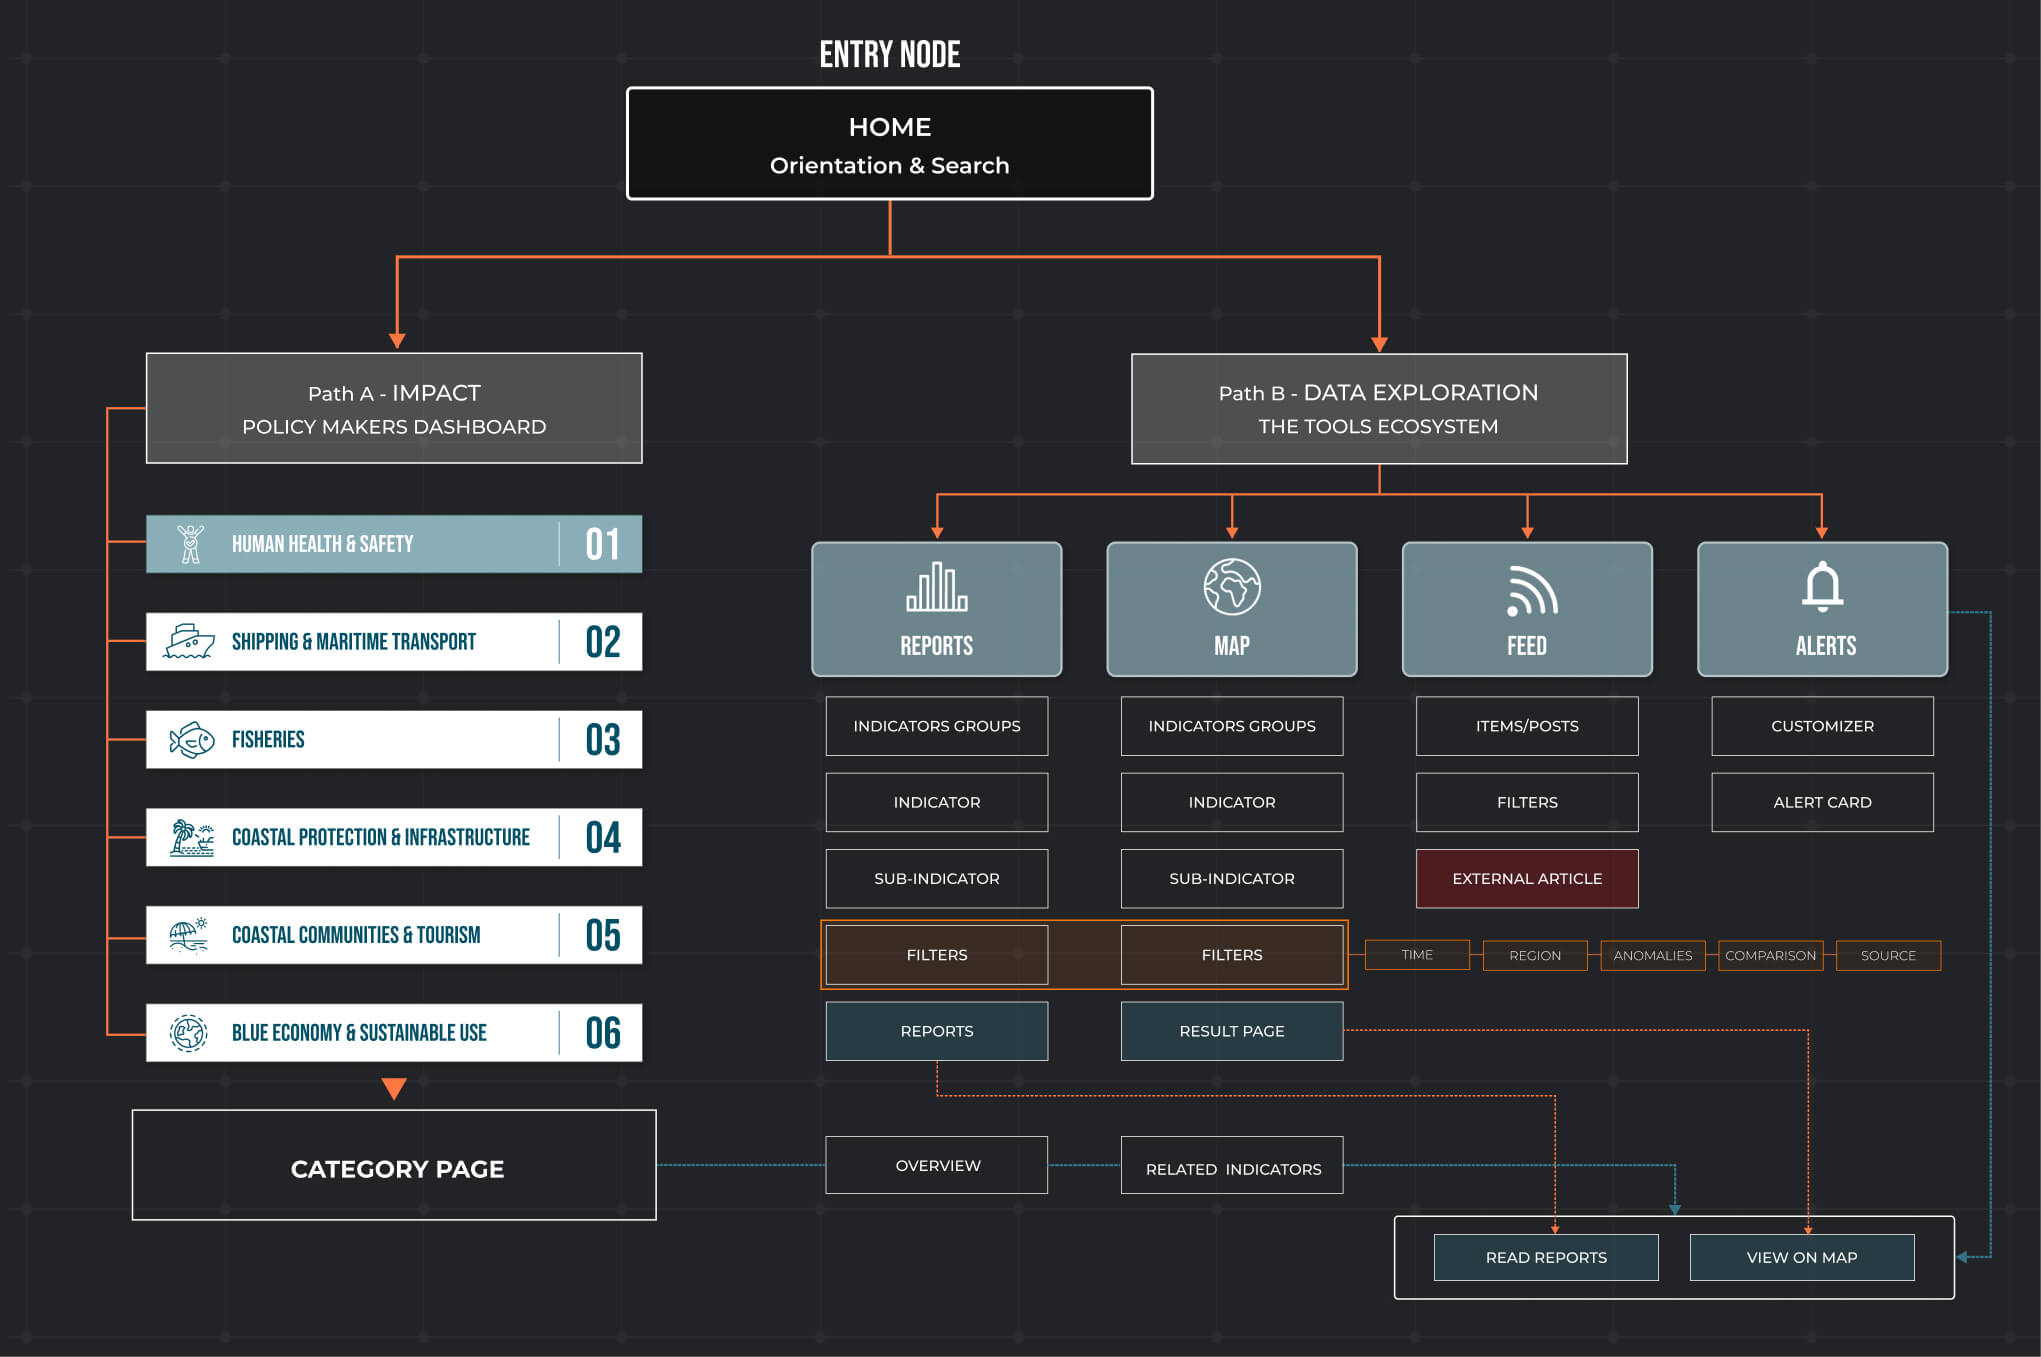Click the Fisheries fish icon
This screenshot has width=2041, height=1357.
point(192,740)
